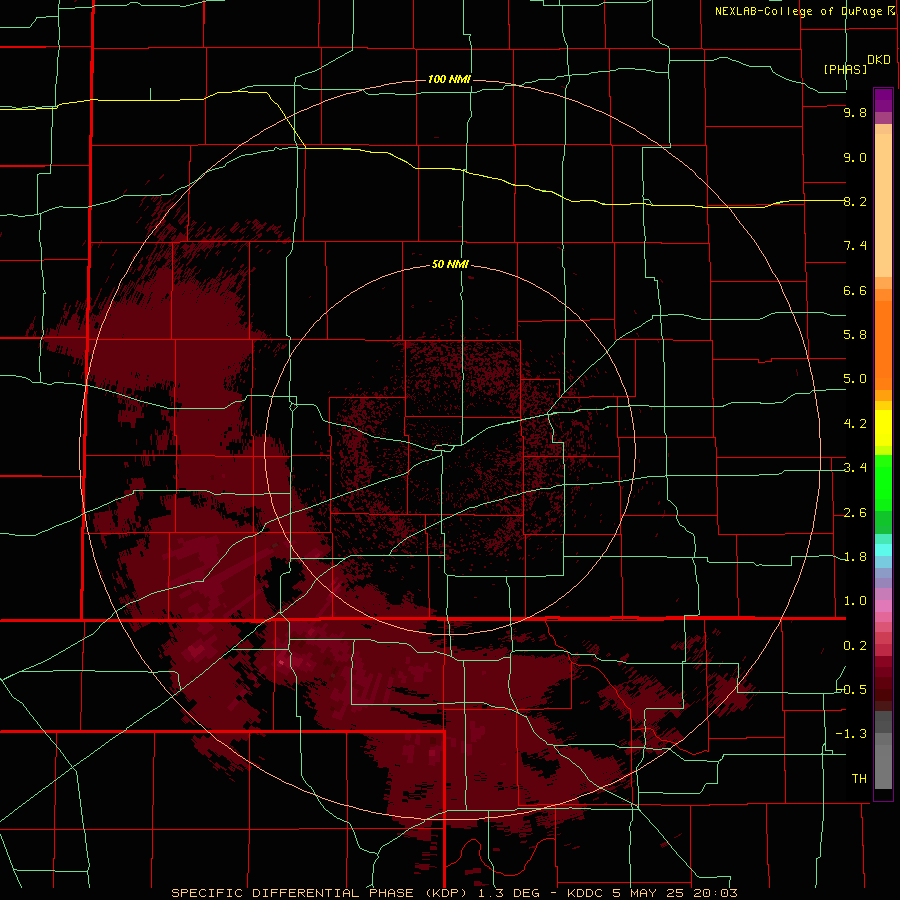Click the TH threshold label

click(x=859, y=779)
